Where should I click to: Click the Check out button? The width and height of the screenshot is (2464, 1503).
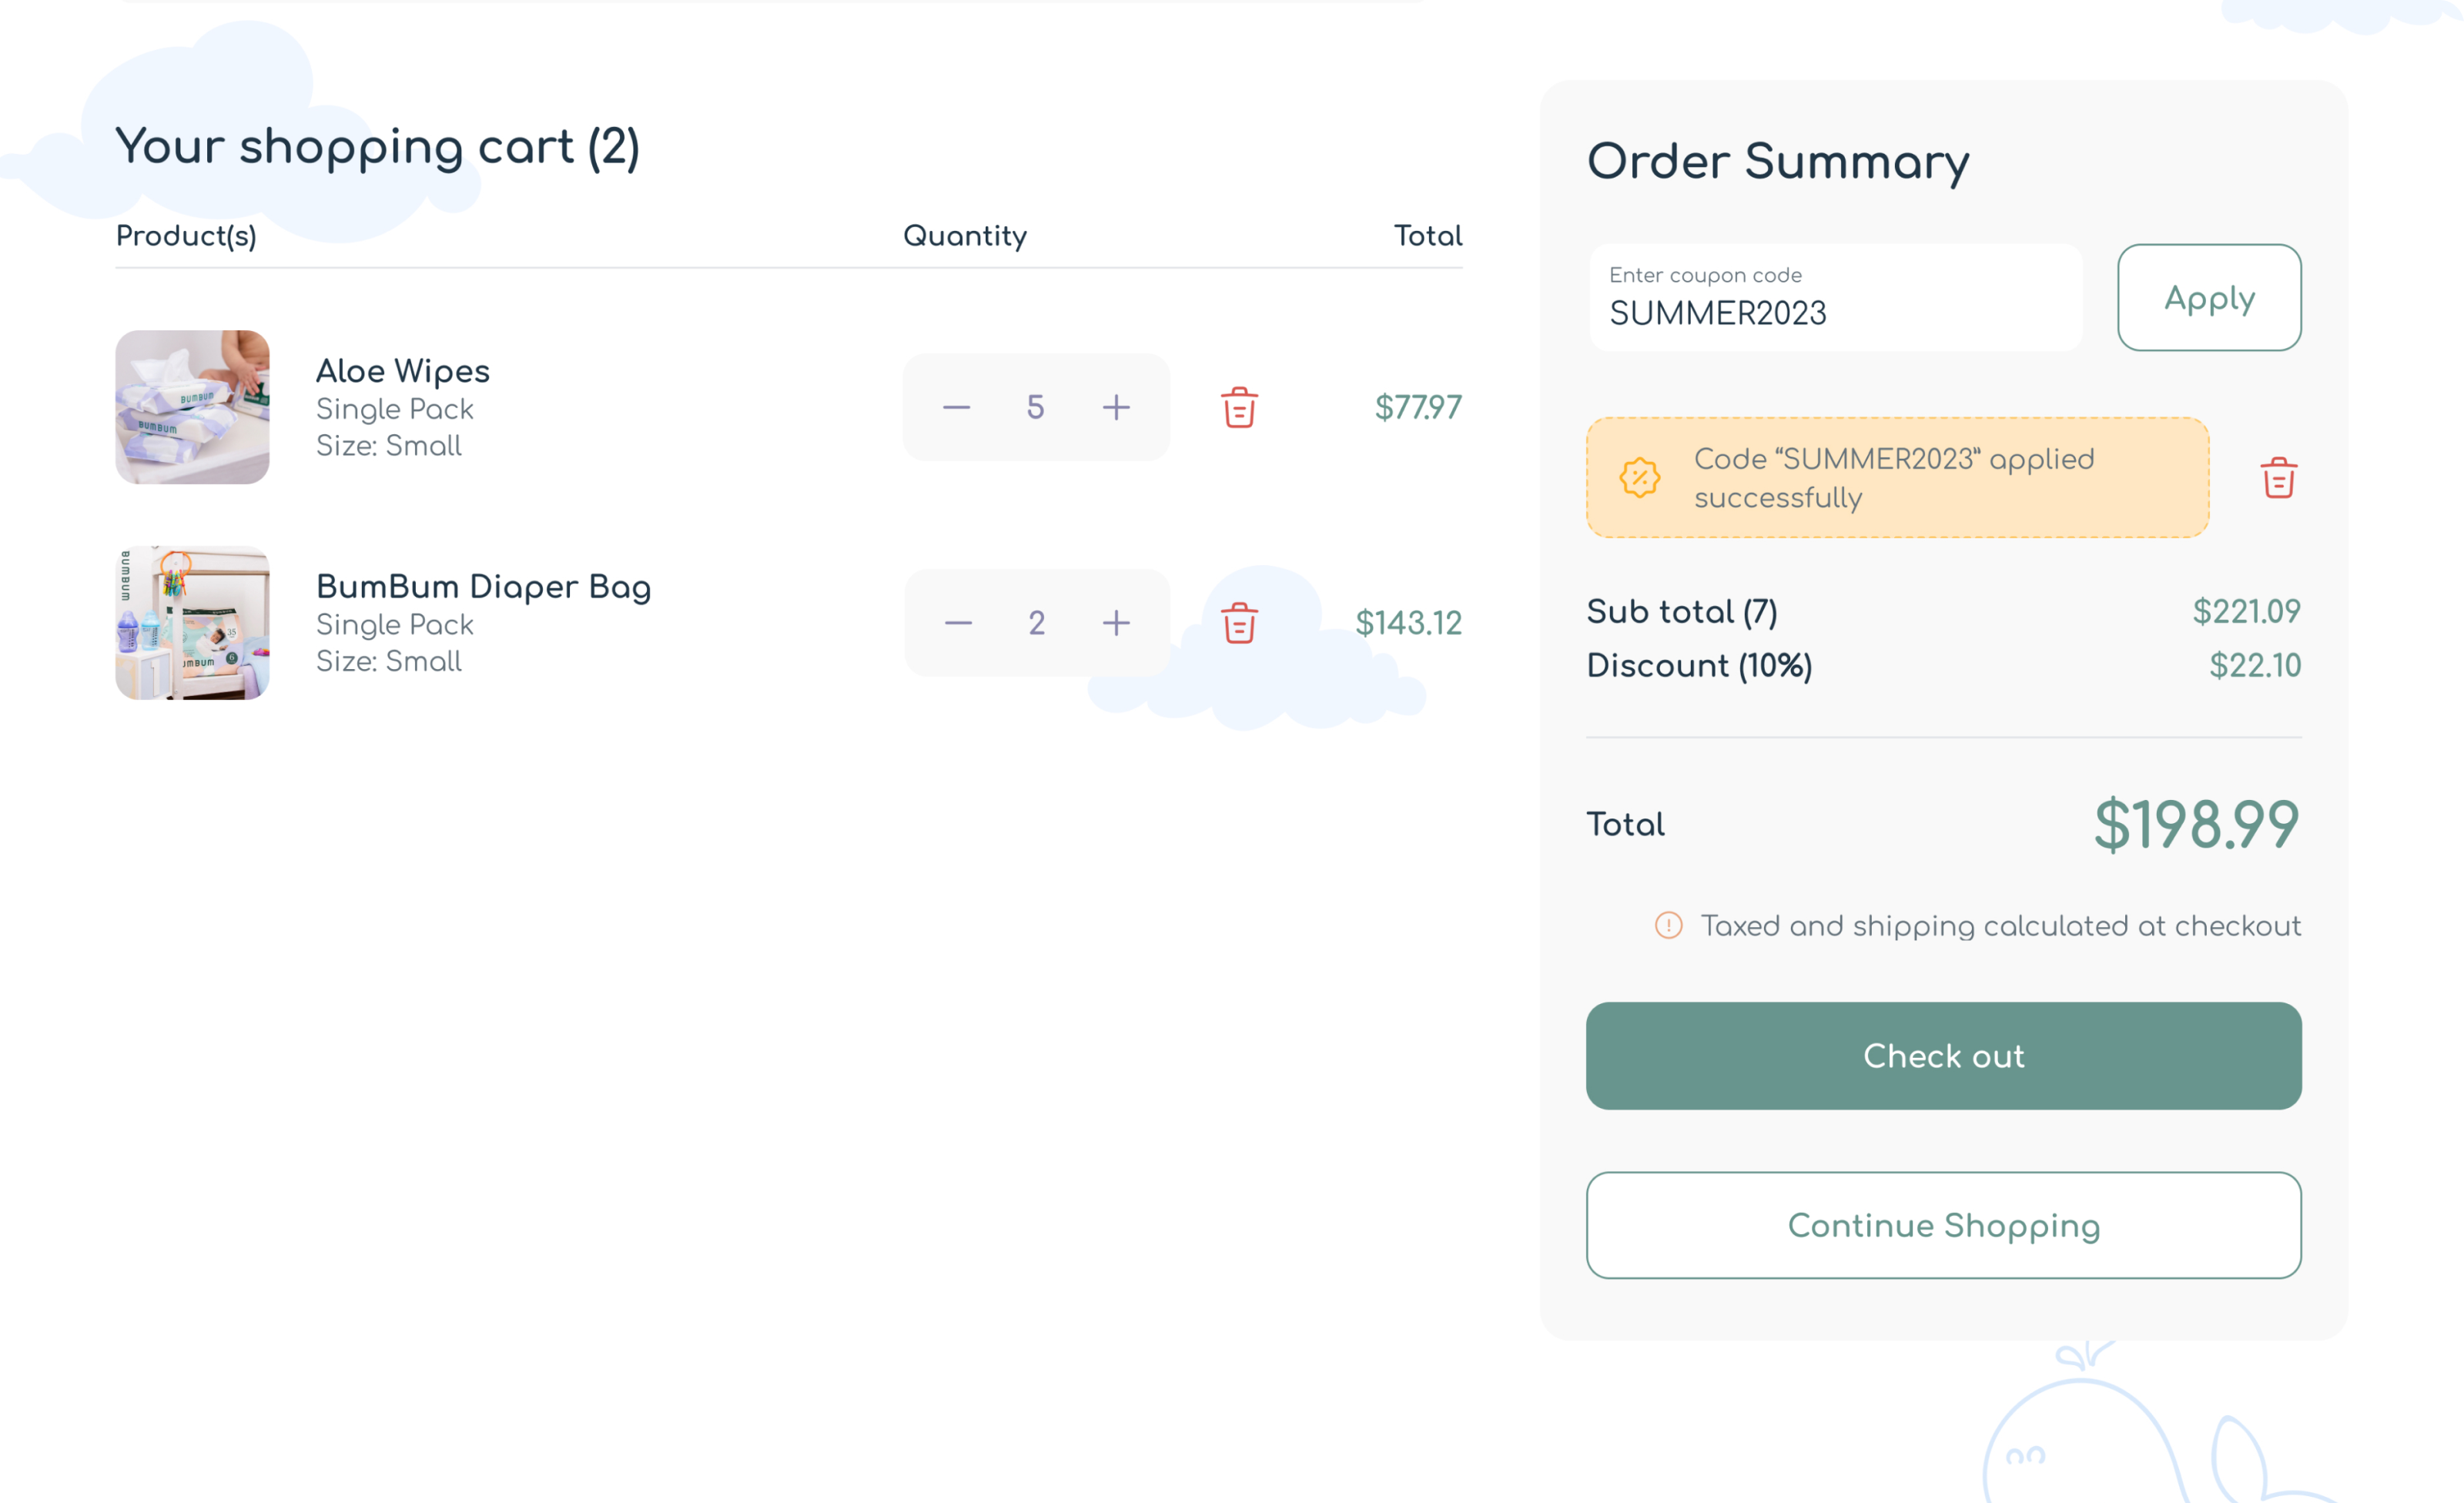click(x=1943, y=1056)
